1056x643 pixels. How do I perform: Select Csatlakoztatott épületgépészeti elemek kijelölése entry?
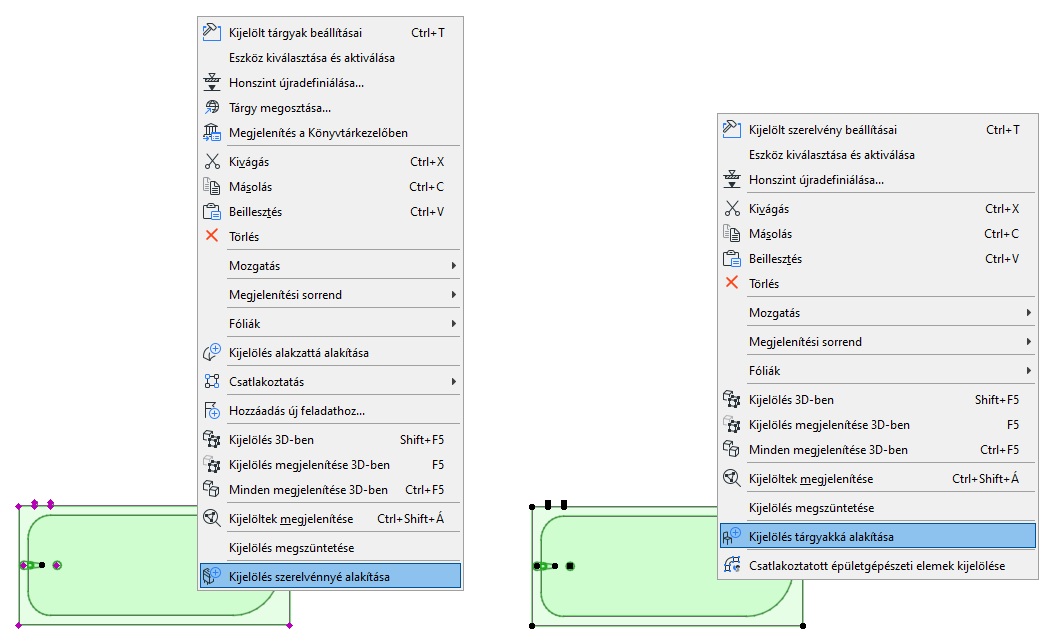878,566
